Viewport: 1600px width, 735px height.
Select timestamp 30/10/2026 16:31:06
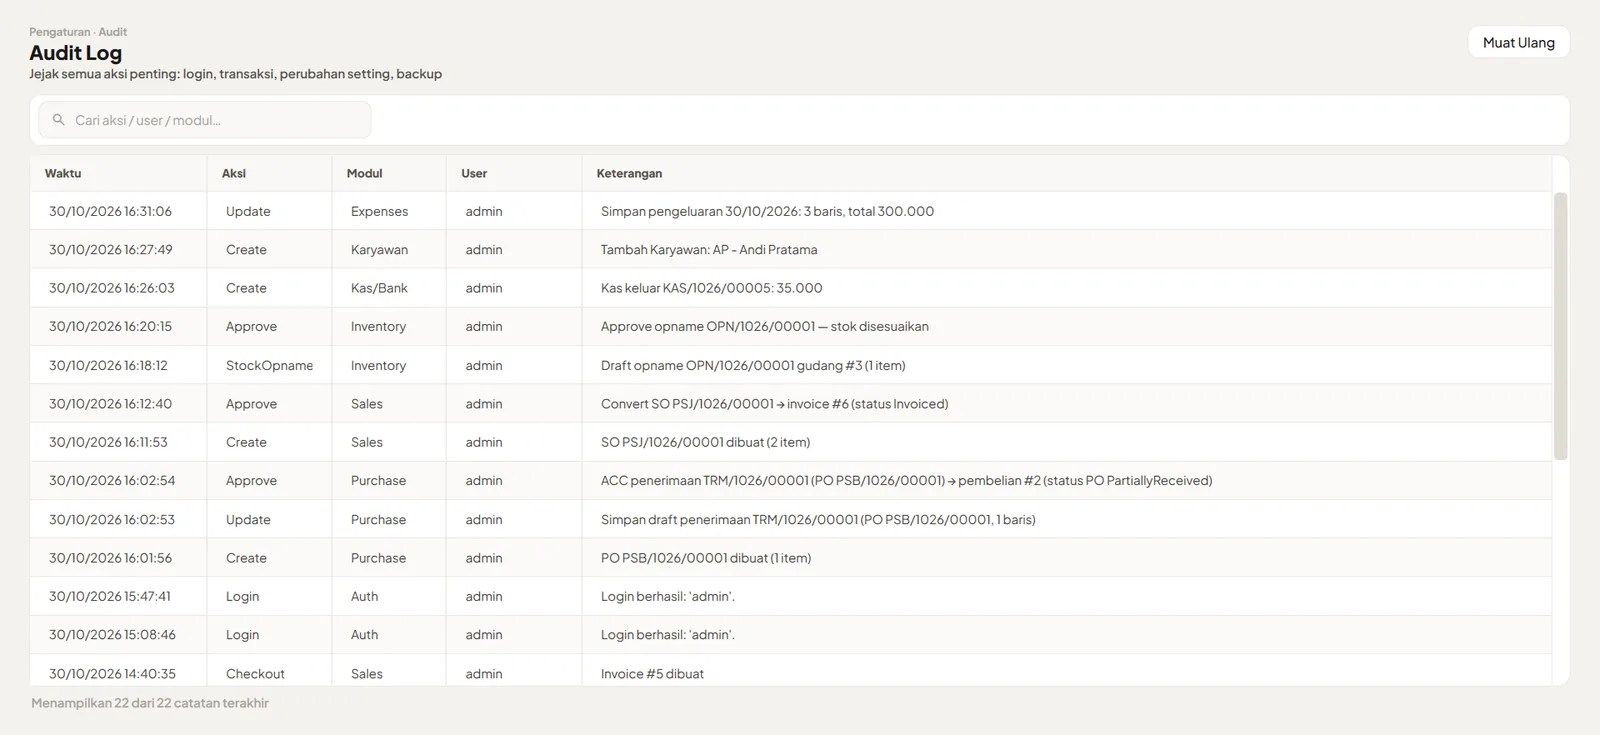pos(110,211)
